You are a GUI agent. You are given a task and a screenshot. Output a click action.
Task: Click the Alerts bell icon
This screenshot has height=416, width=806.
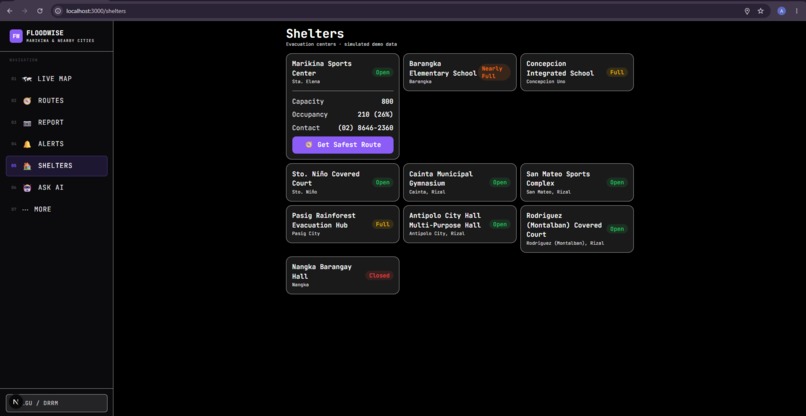27,144
